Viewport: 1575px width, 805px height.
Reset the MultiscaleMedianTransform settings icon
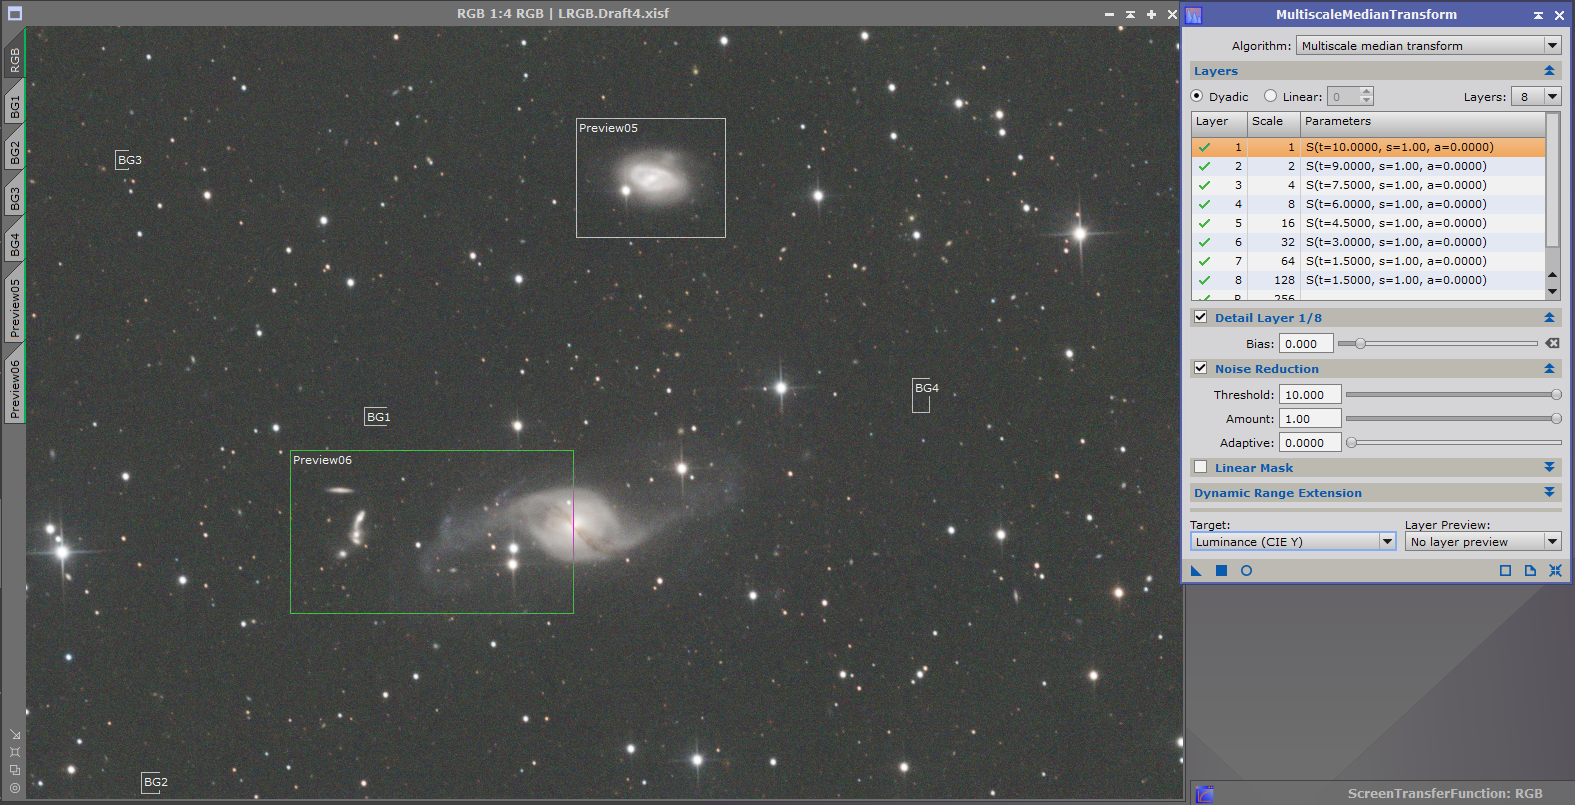[x=1555, y=570]
